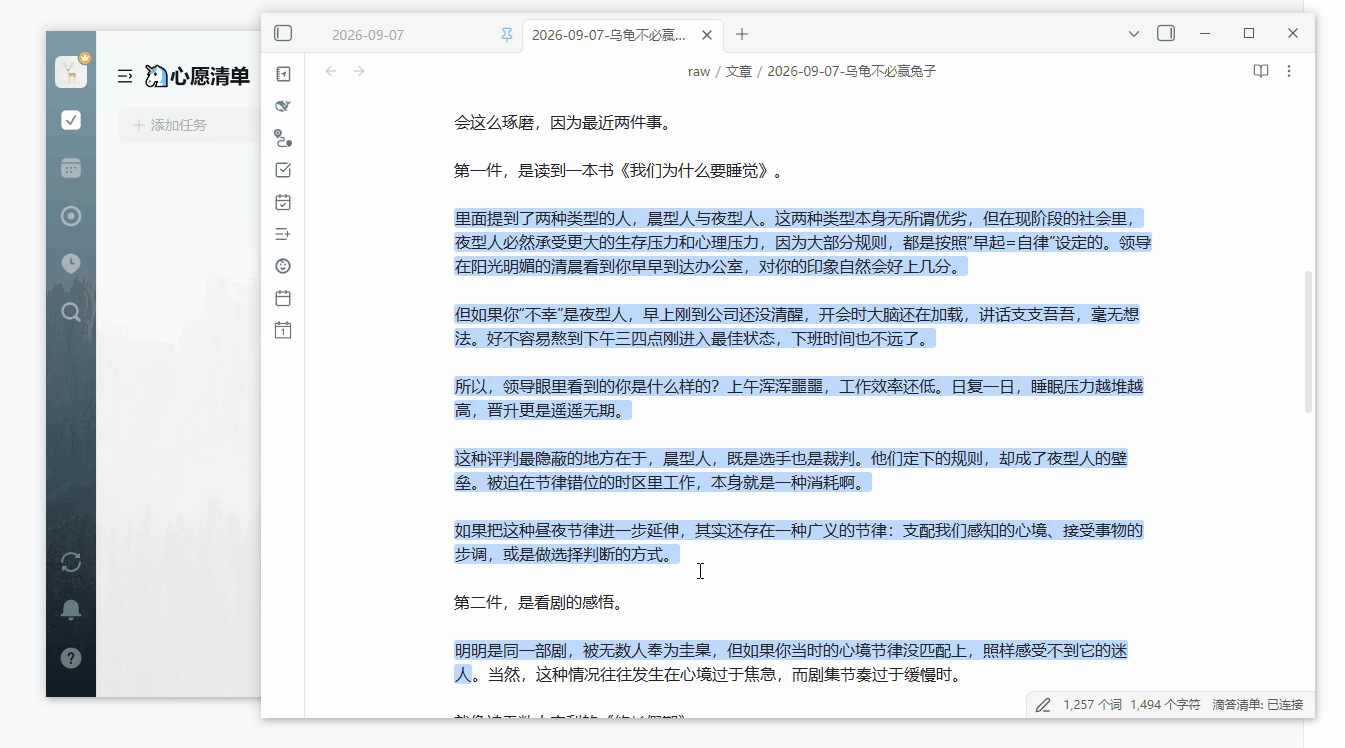Image resolution: width=1345 pixels, height=748 pixels.
Task: Click the whale icon in the ribbon
Action: (283, 106)
